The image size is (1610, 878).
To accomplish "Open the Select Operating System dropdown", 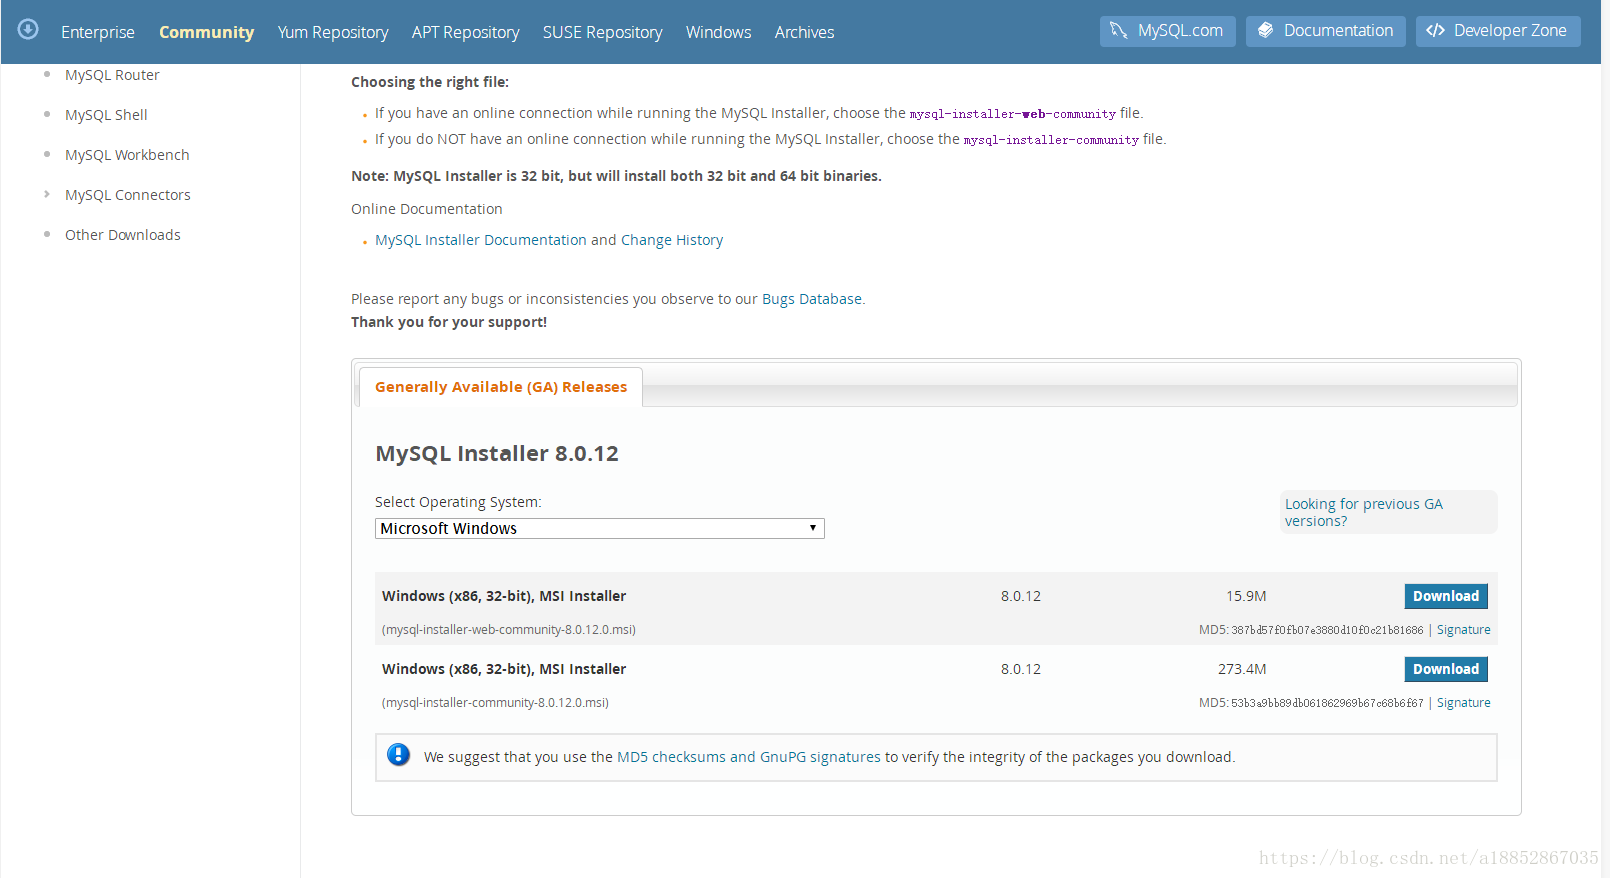I will tap(599, 528).
